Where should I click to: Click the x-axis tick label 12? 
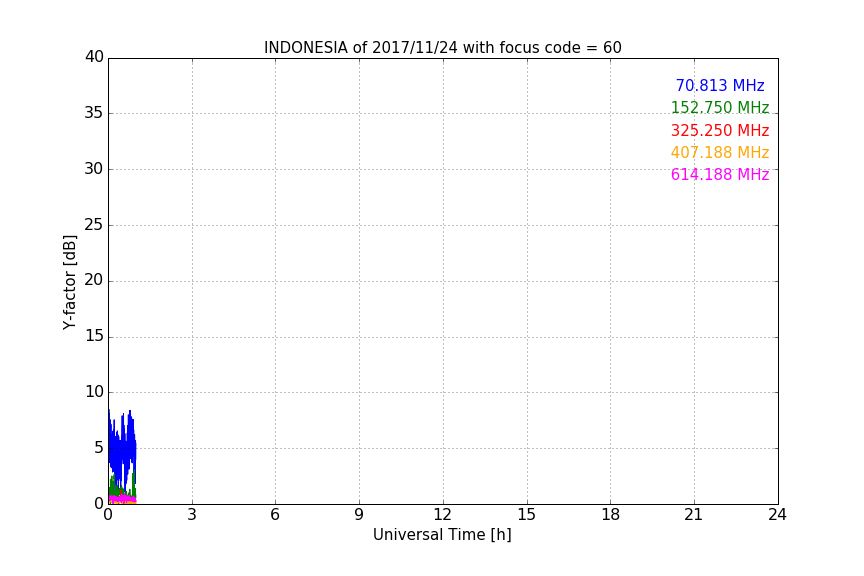pyautogui.click(x=442, y=515)
